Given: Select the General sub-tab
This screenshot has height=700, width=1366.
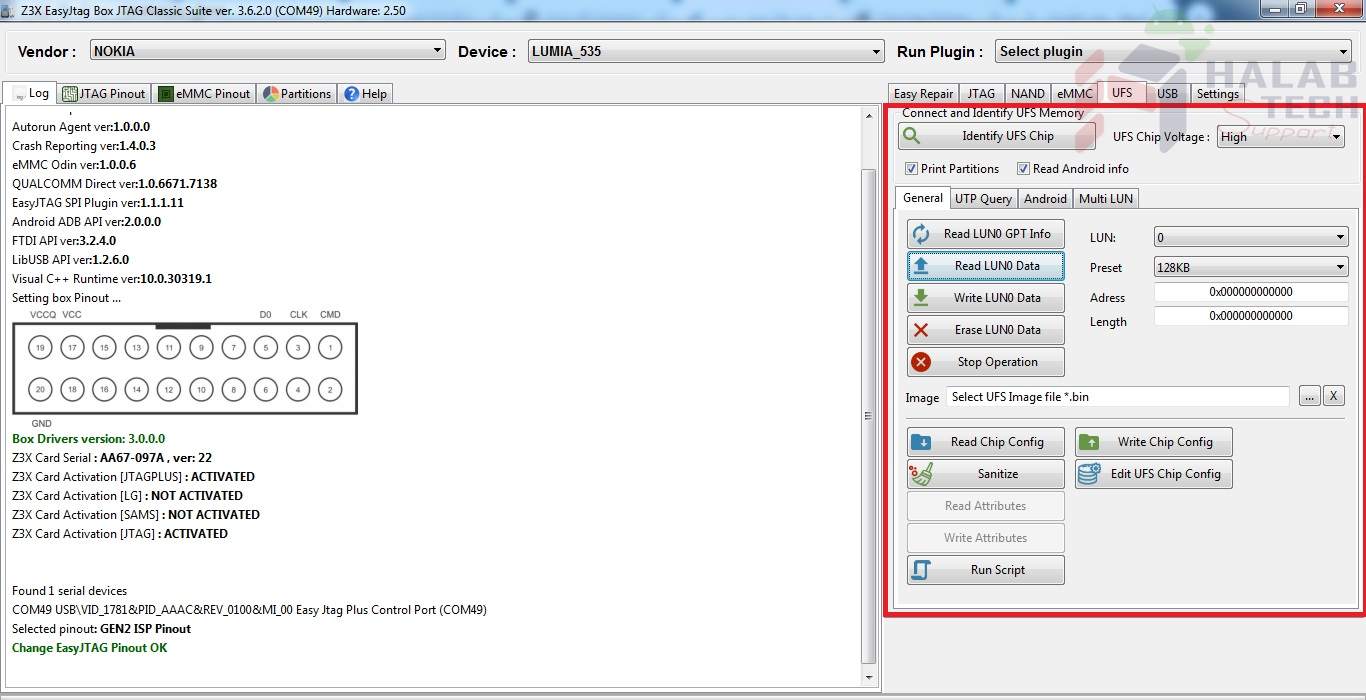Looking at the screenshot, I should click(923, 197).
